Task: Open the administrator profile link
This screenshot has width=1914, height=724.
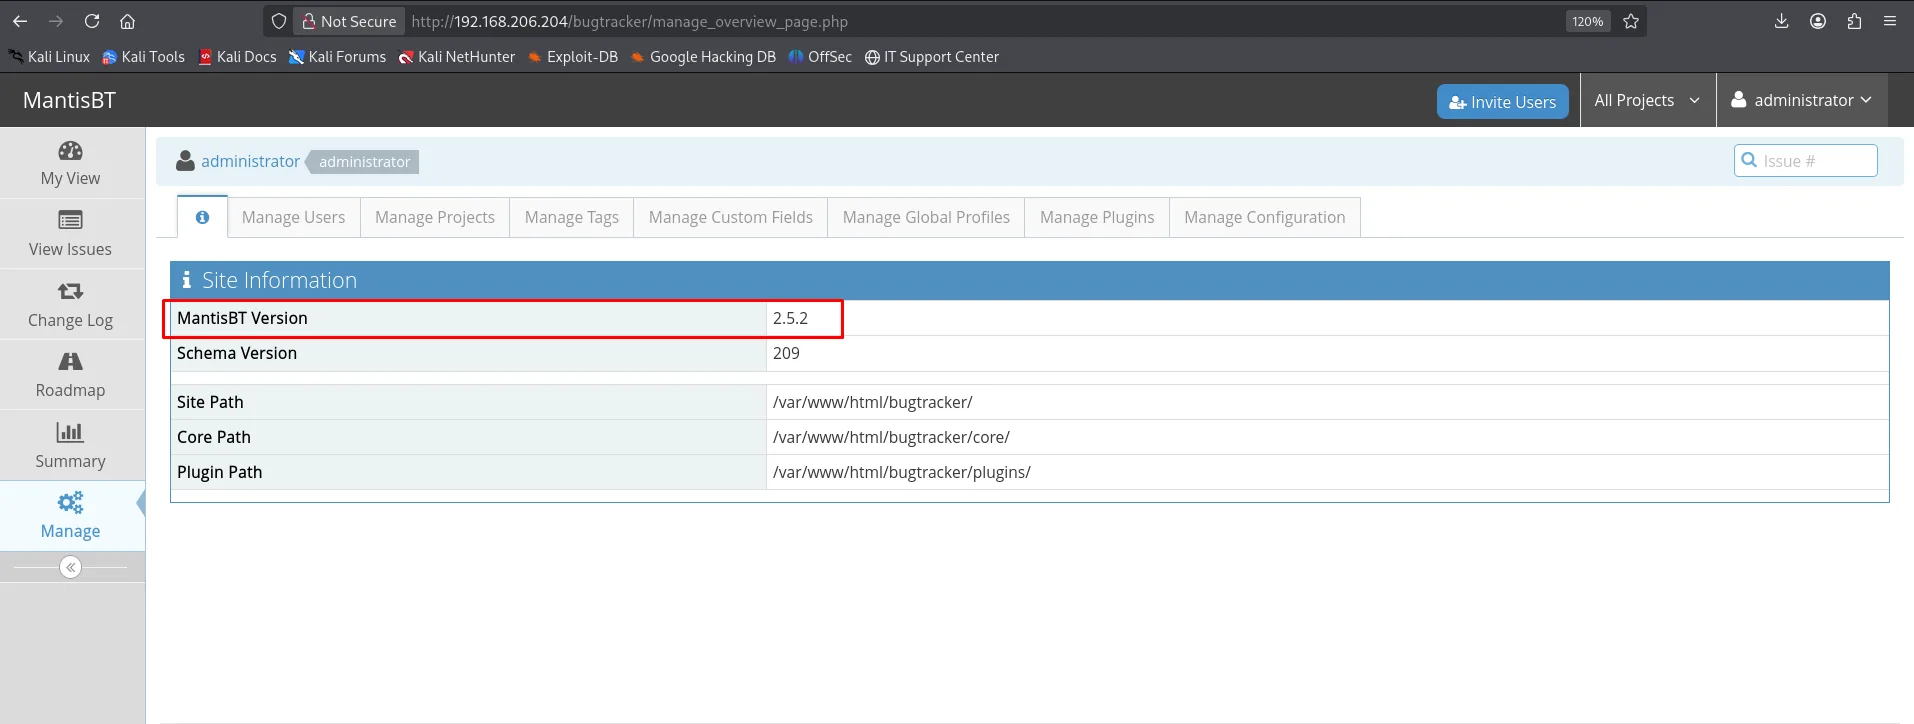Action: 250,161
